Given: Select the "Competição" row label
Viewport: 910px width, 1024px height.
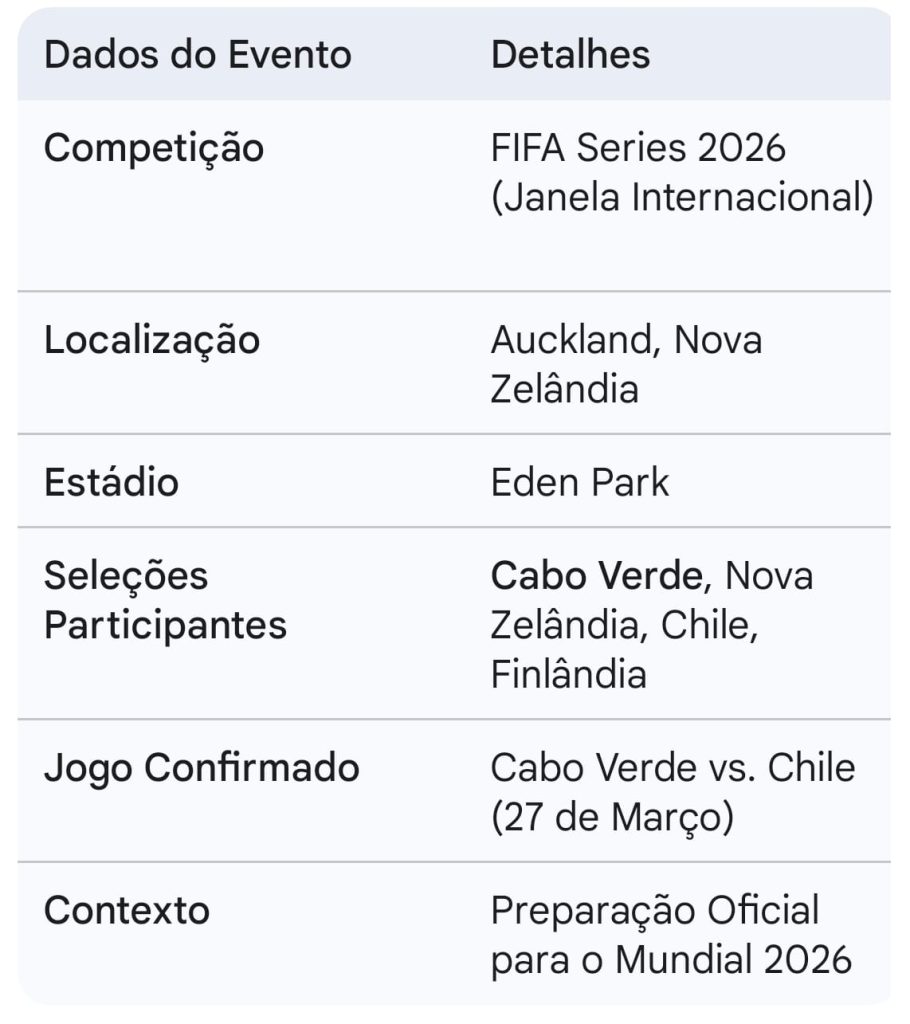Looking at the screenshot, I should (154, 149).
